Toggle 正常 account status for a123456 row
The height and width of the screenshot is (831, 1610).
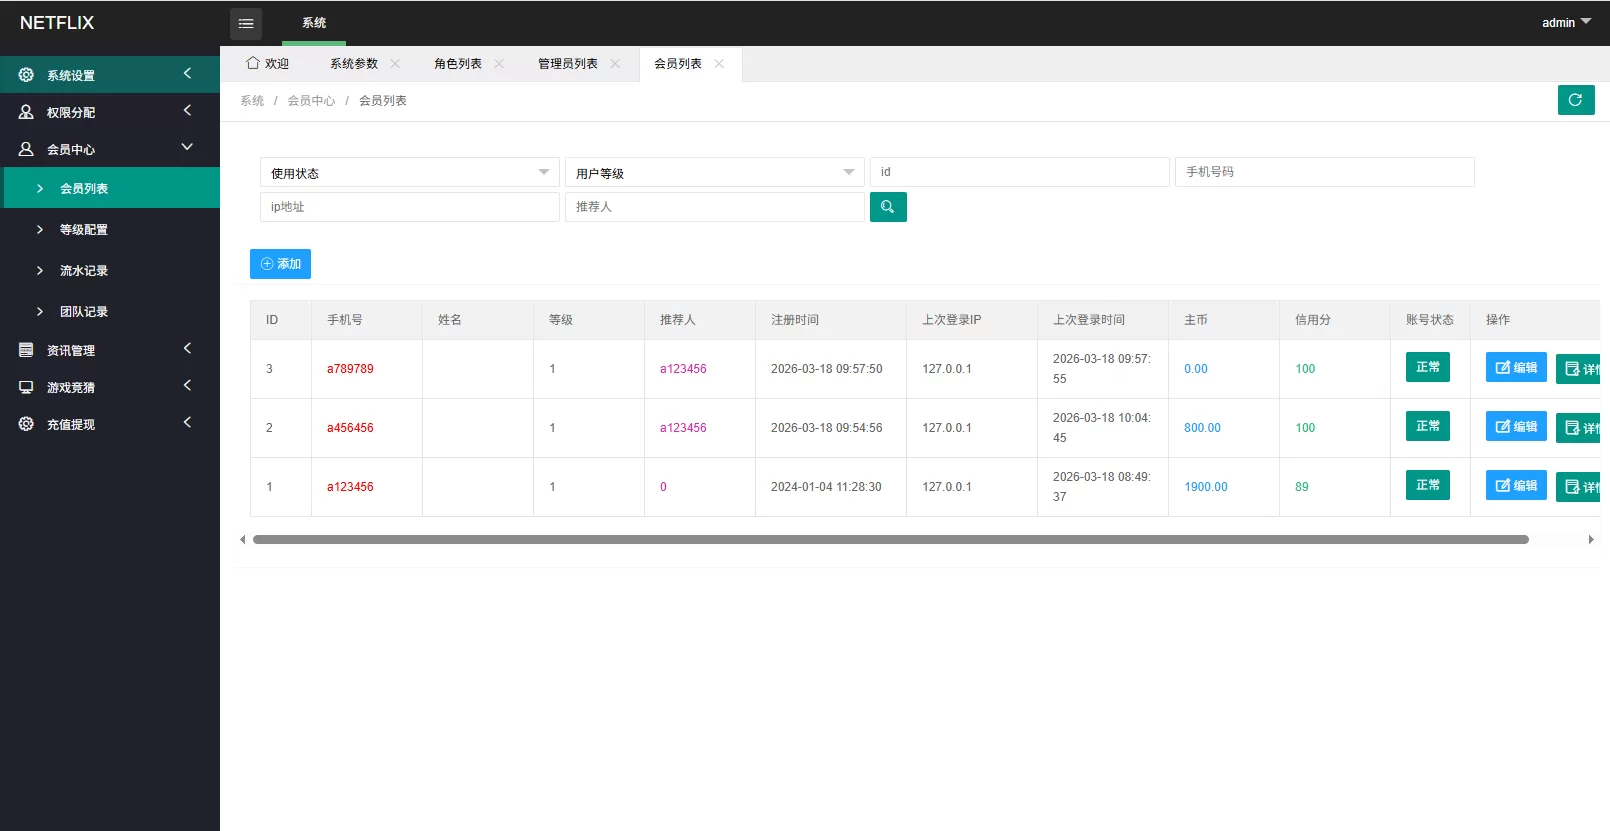[x=1427, y=486]
